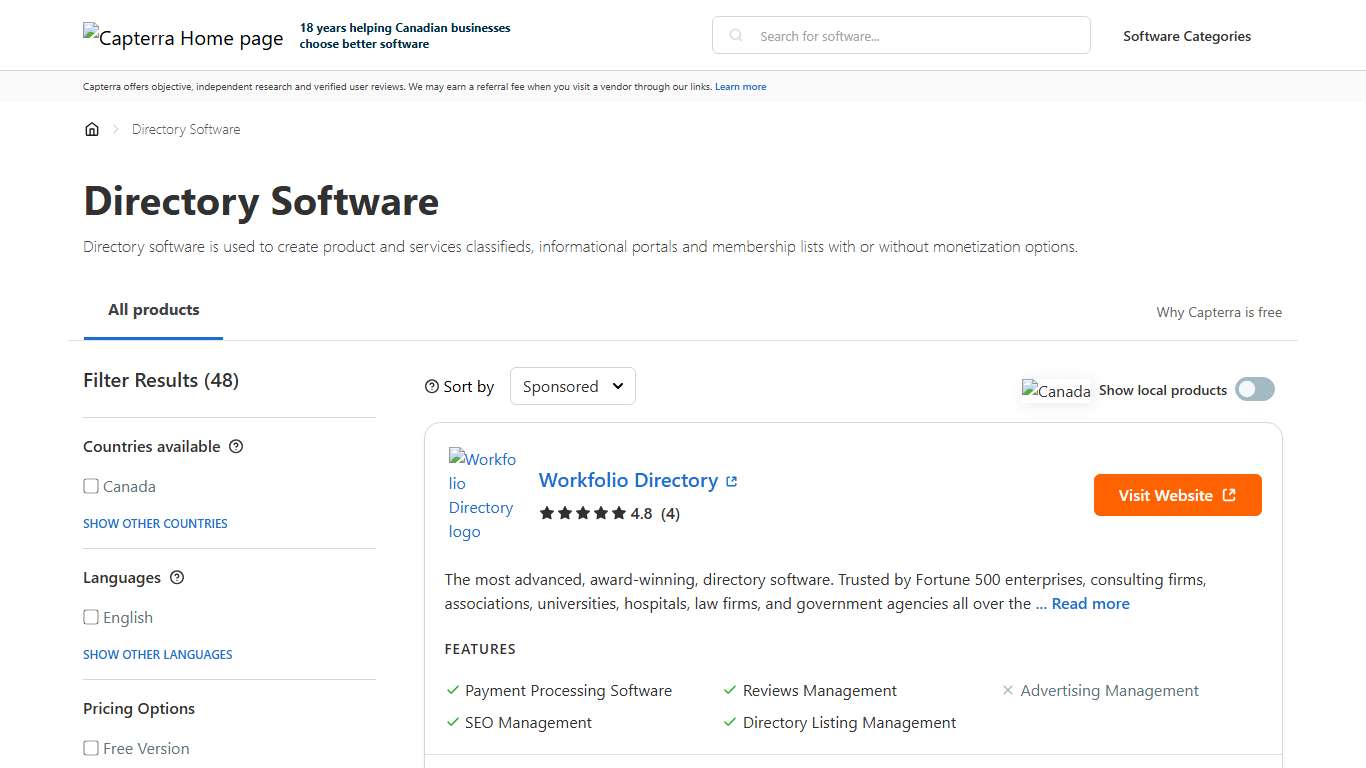Click the software search input field
The width and height of the screenshot is (1366, 768).
(x=900, y=35)
